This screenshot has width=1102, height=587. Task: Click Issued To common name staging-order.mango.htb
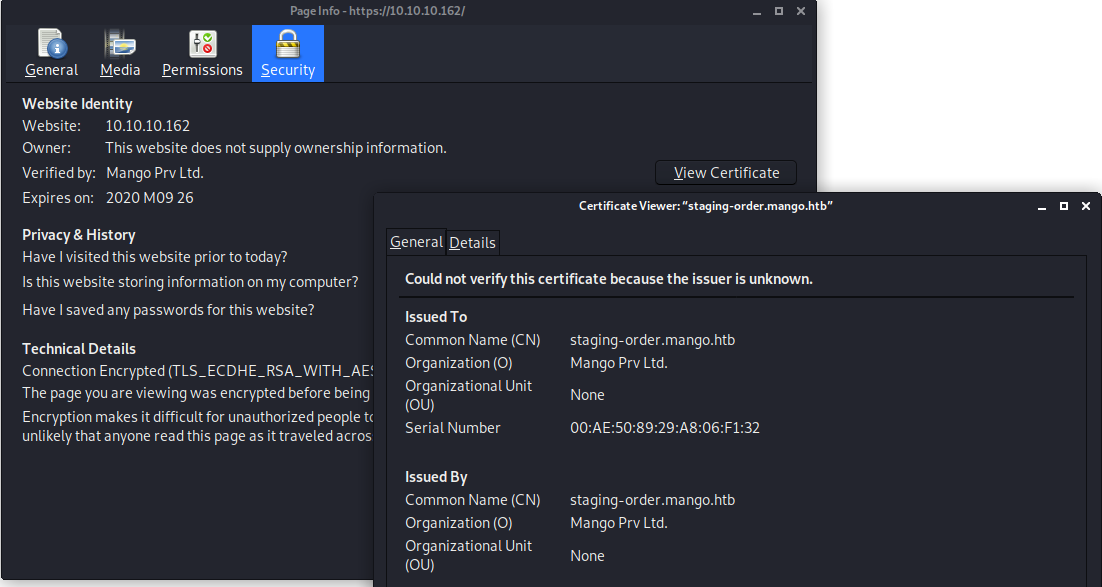(x=652, y=340)
